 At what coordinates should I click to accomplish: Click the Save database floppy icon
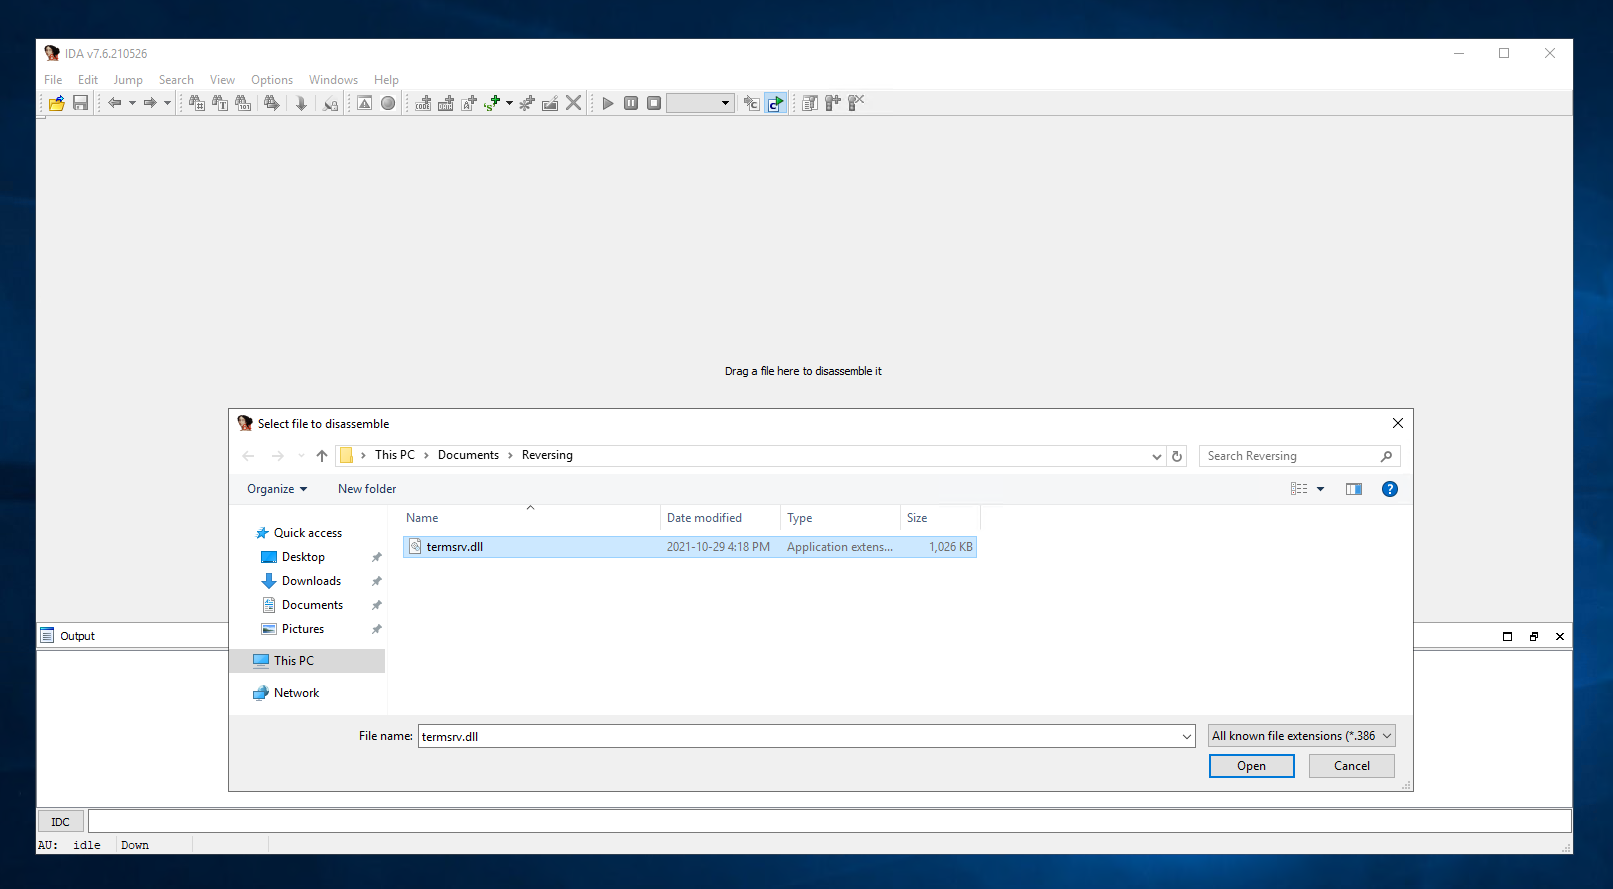click(x=81, y=103)
